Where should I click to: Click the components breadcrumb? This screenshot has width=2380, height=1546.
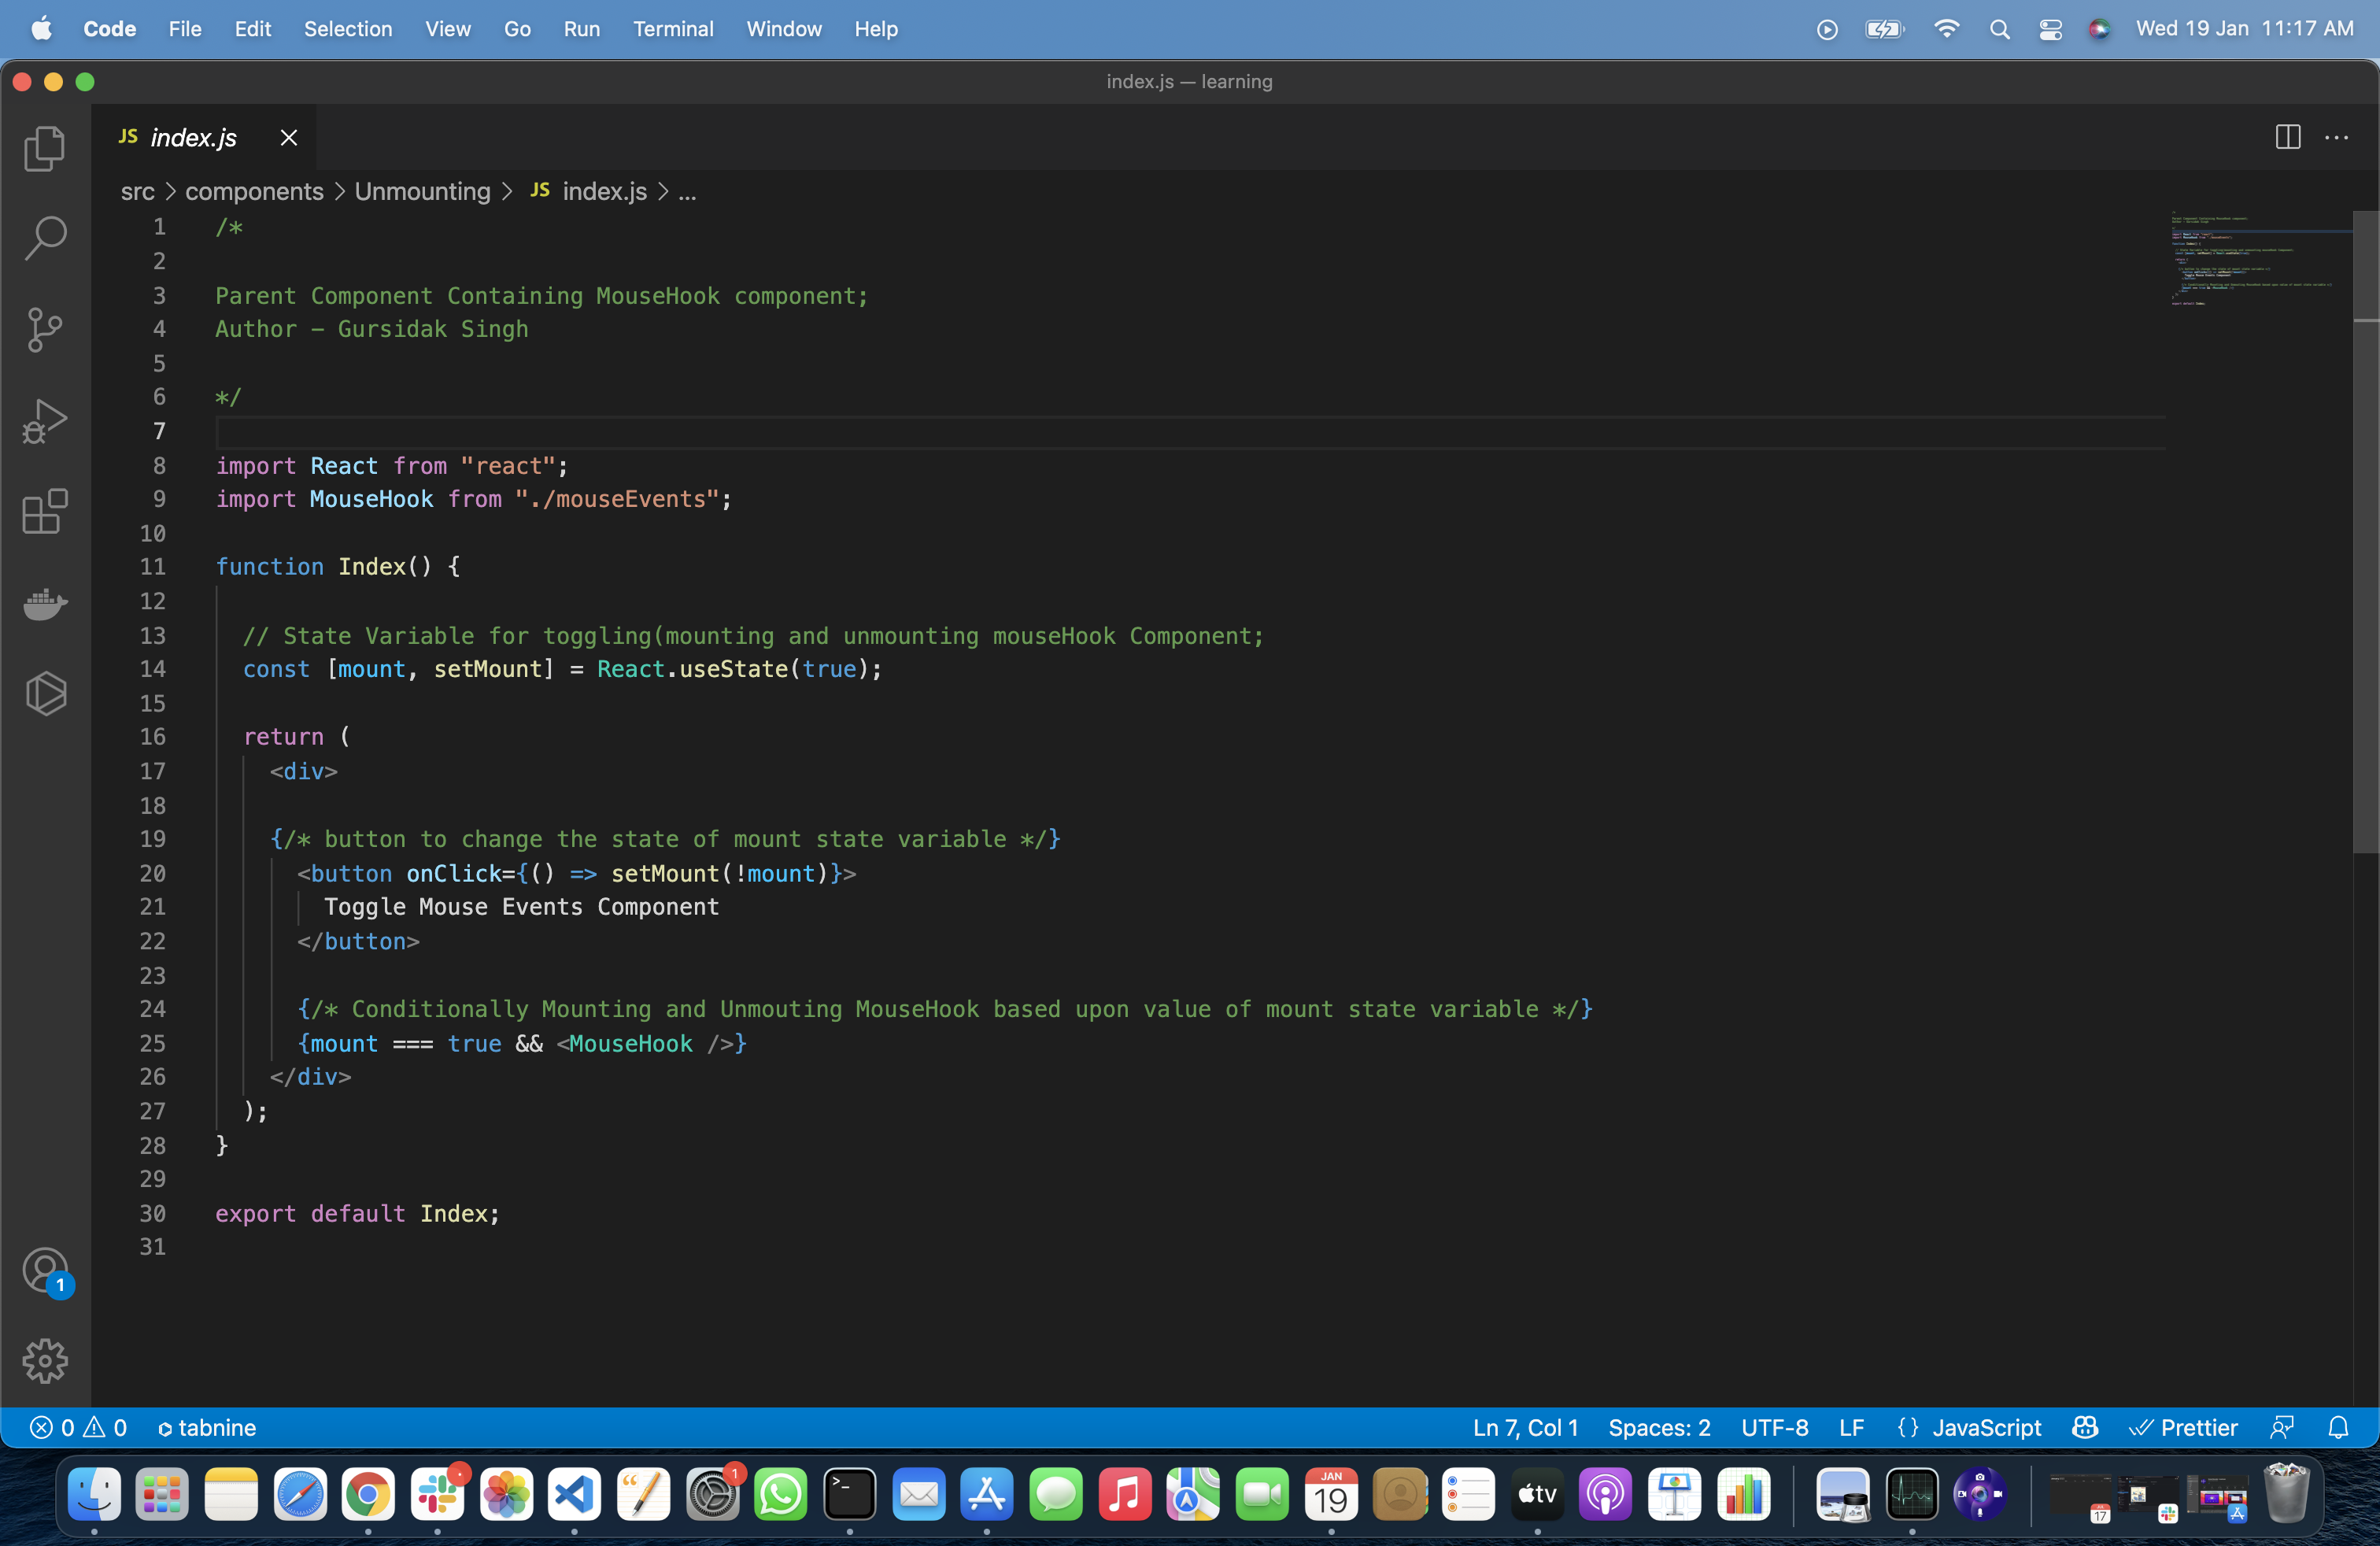point(254,191)
